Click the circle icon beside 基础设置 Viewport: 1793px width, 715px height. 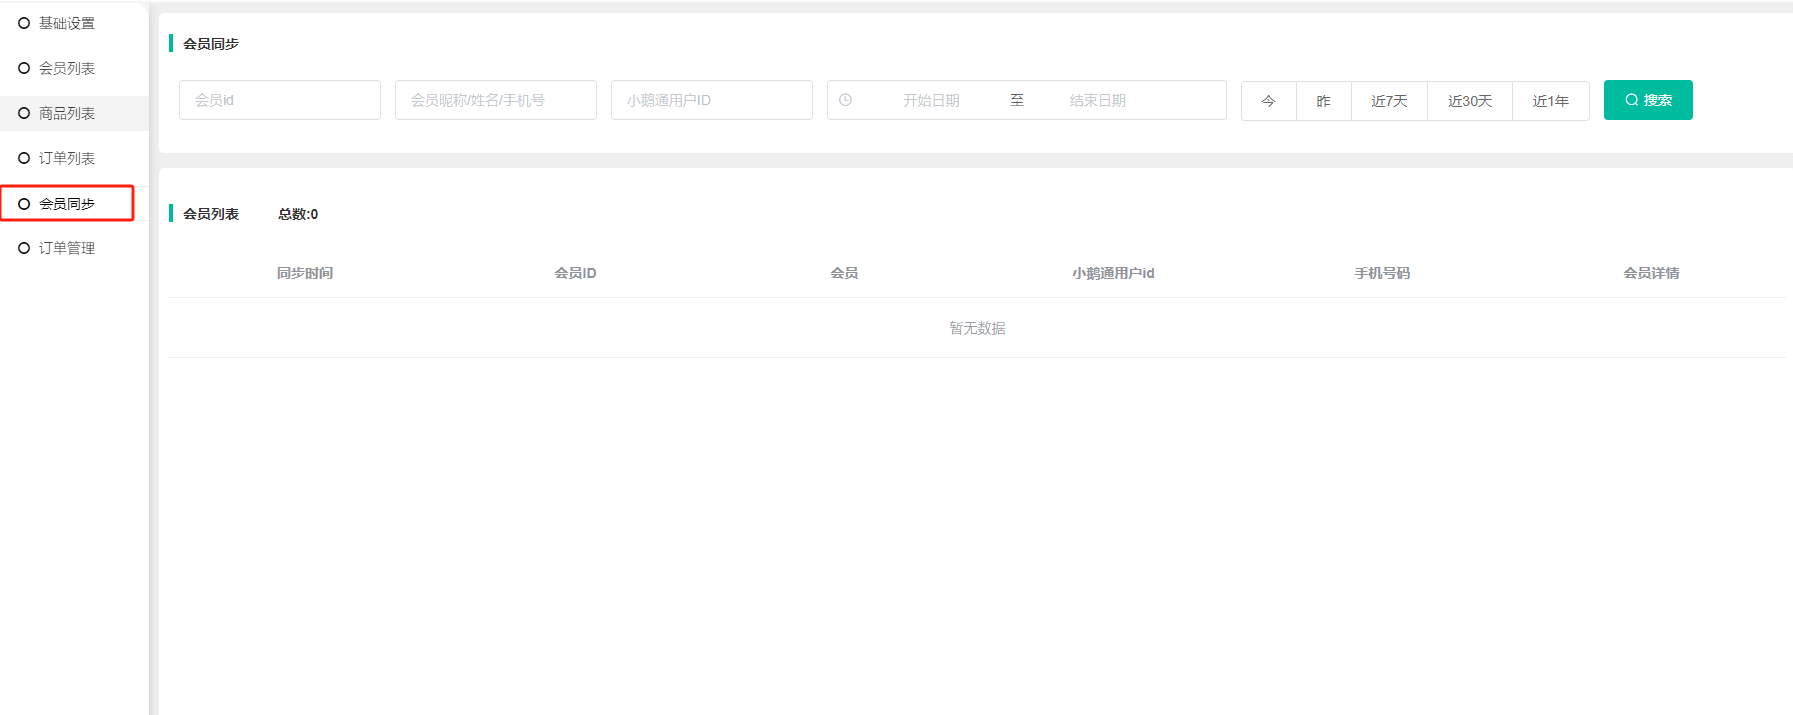tap(24, 23)
